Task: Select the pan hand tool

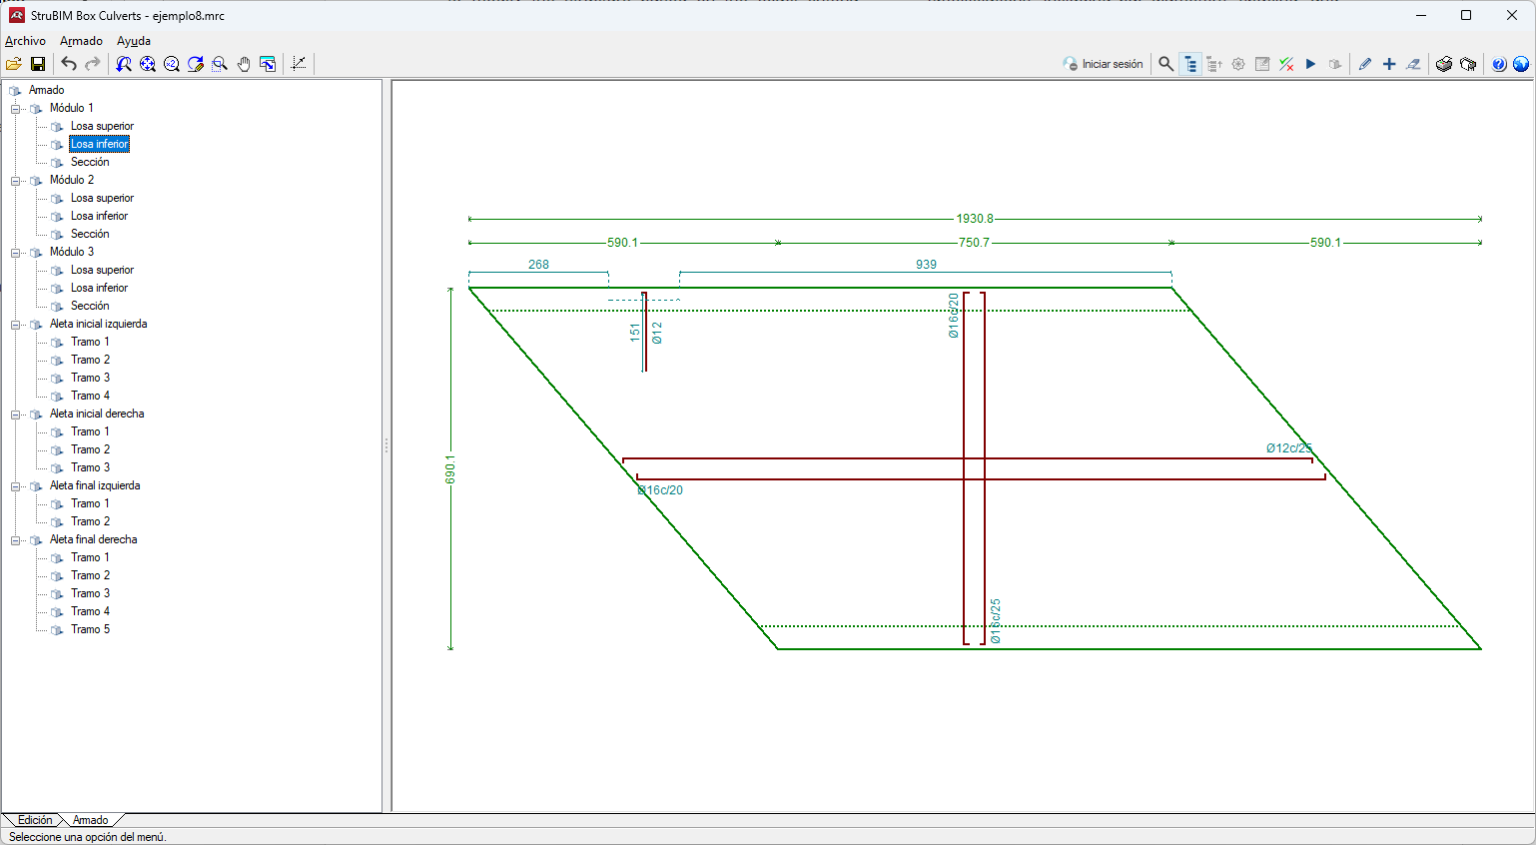Action: (x=245, y=63)
